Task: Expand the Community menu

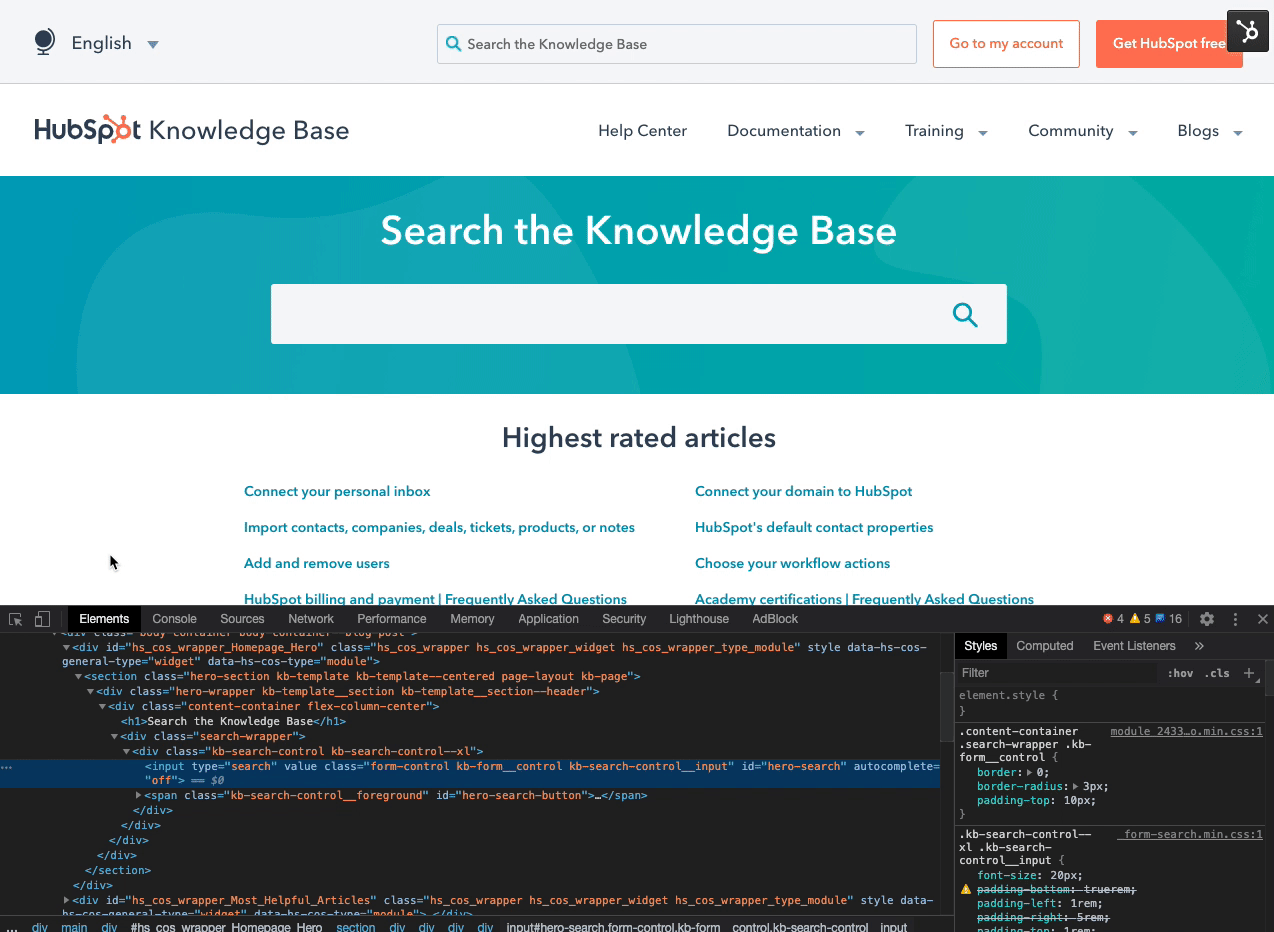Action: tap(1083, 131)
